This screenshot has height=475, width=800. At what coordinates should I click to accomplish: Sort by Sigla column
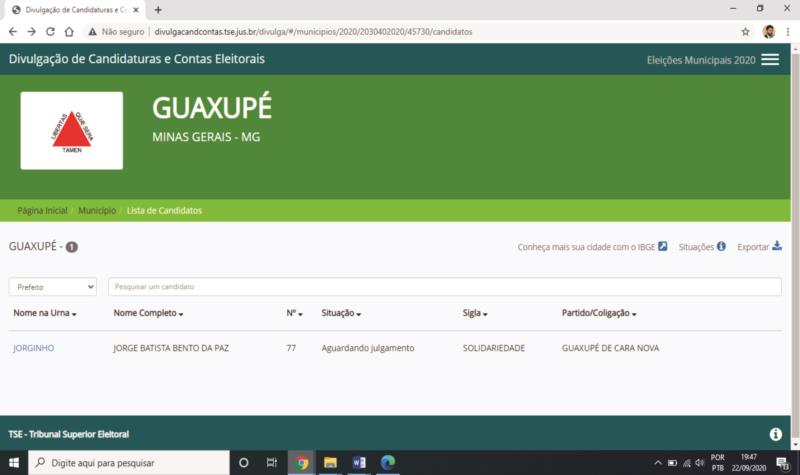click(475, 313)
